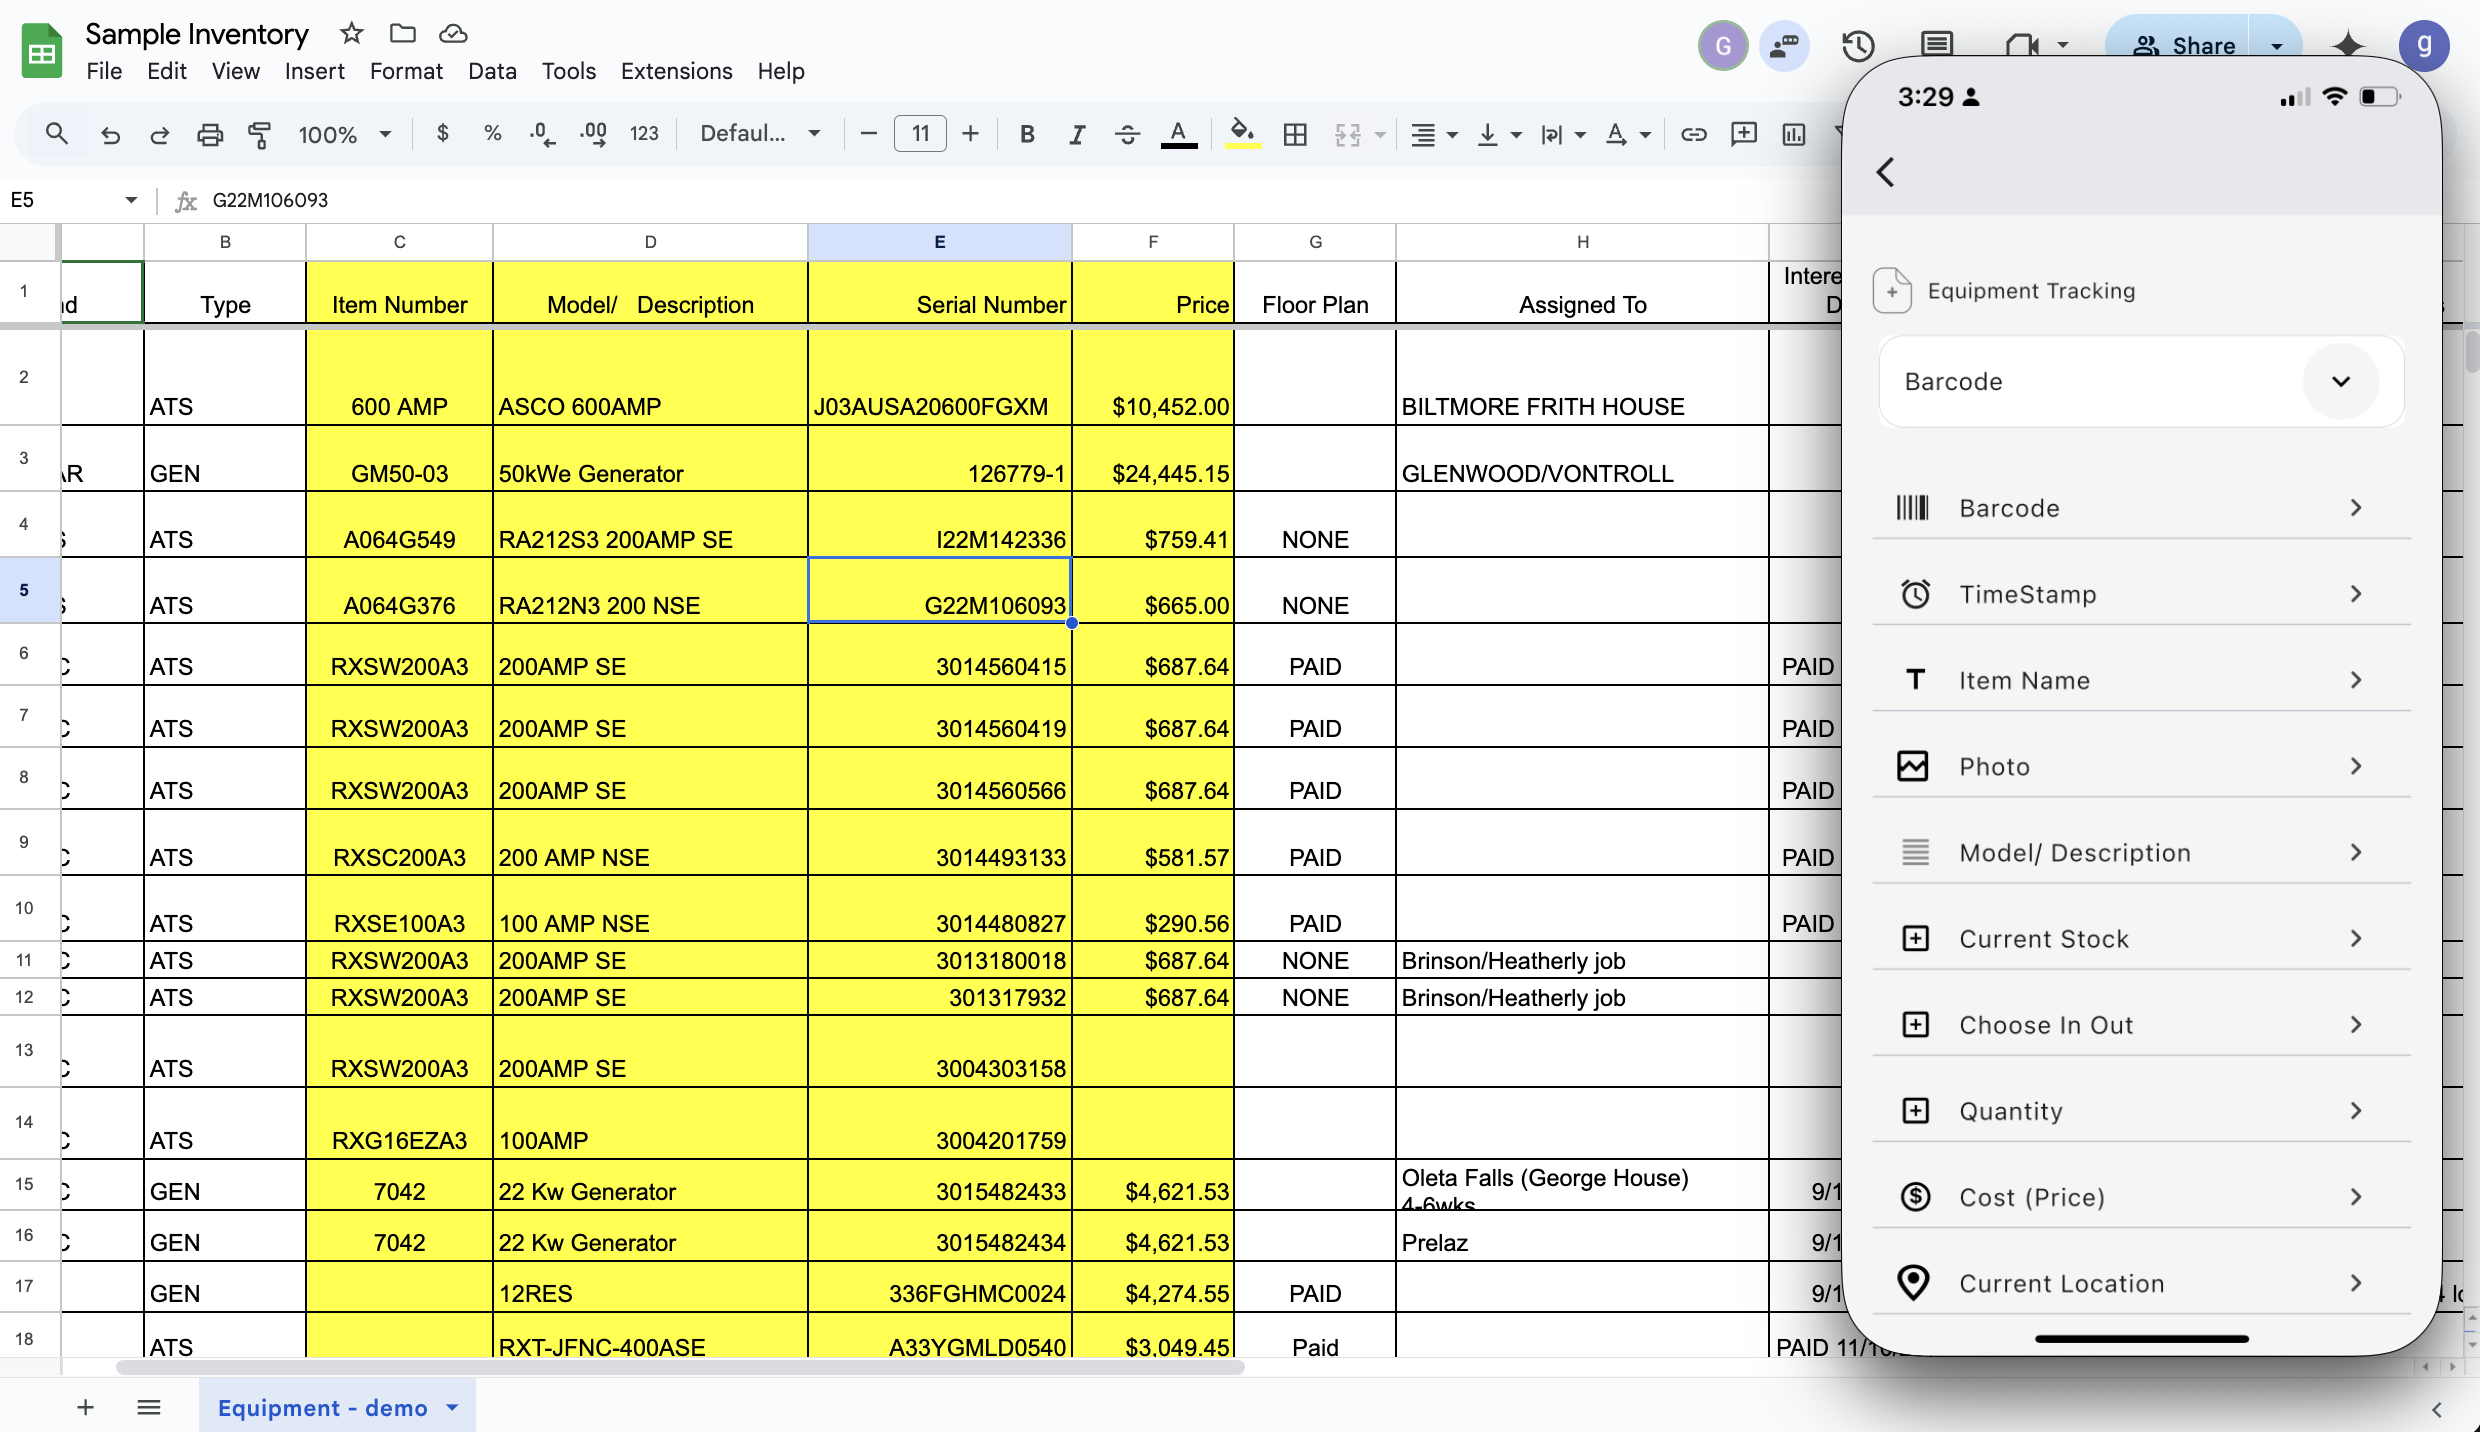Select the Equipment - demo tab
Screen dimensions: 2480x1432
(x=324, y=1406)
